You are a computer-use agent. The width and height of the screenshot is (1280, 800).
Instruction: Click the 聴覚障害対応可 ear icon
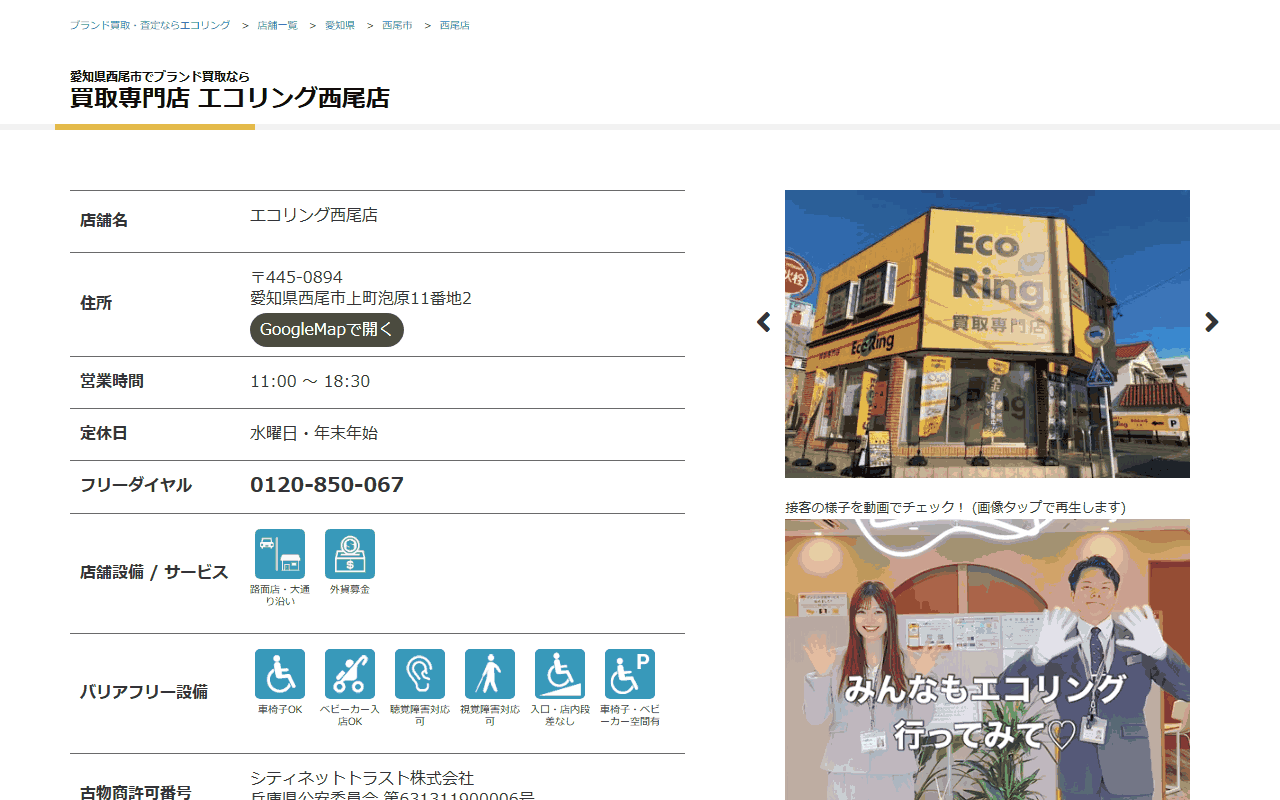pyautogui.click(x=420, y=674)
